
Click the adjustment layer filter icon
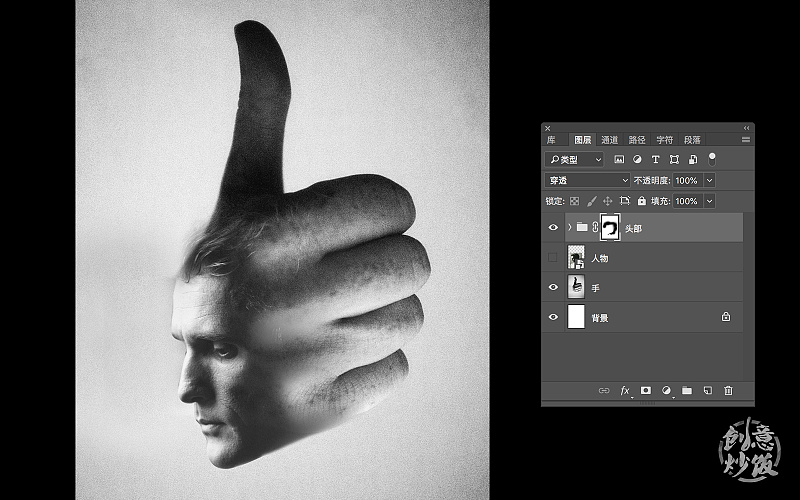637,160
